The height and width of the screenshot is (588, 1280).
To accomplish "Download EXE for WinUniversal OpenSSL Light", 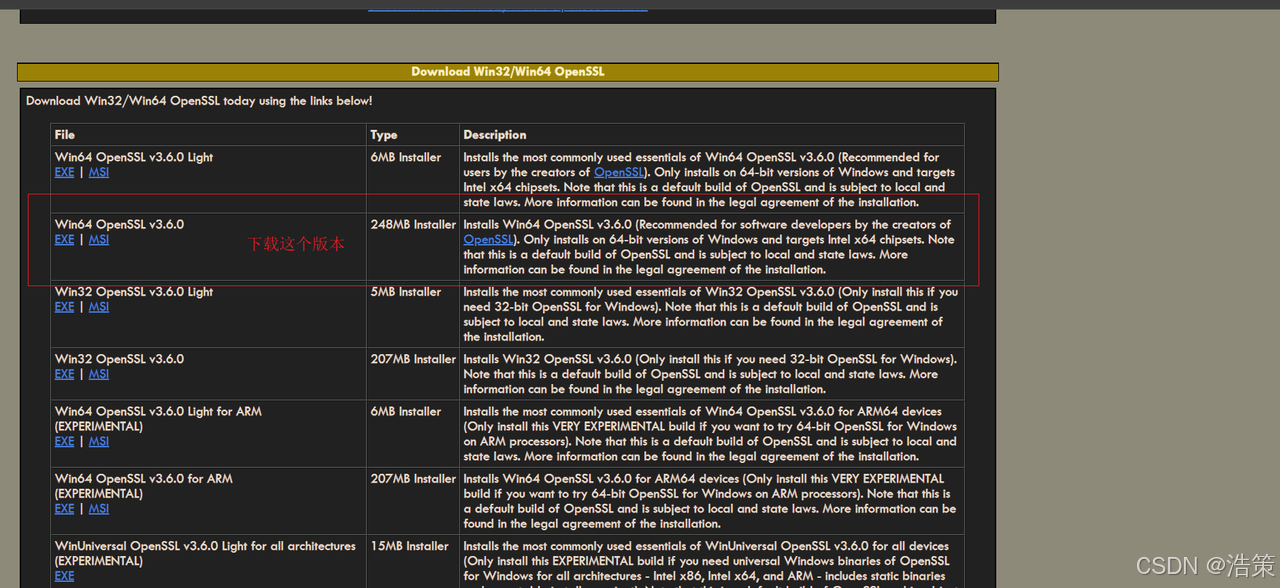I will point(64,576).
